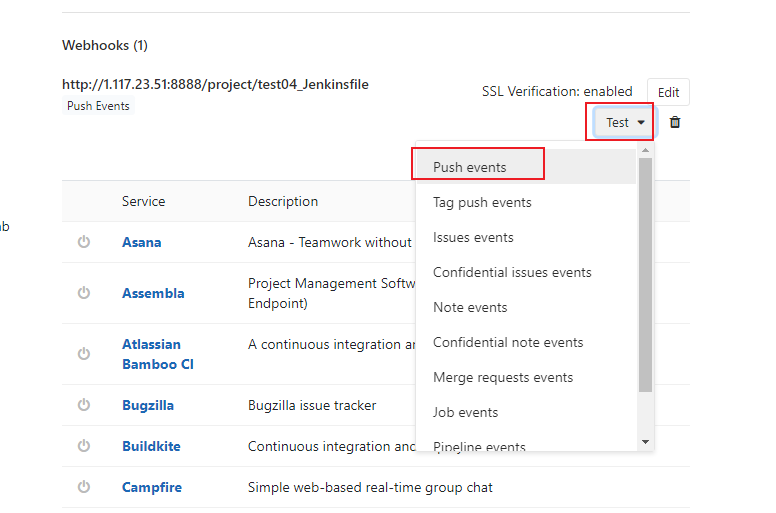This screenshot has height=513, width=776.
Task: Click the webhook URL test04_Jenkinsfile
Action: 215,85
